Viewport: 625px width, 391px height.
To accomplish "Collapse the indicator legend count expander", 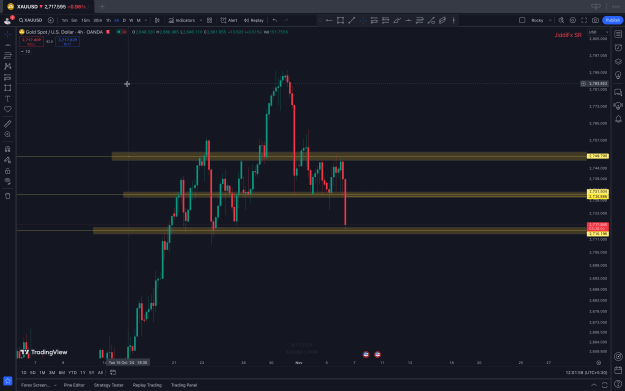I will [25, 51].
